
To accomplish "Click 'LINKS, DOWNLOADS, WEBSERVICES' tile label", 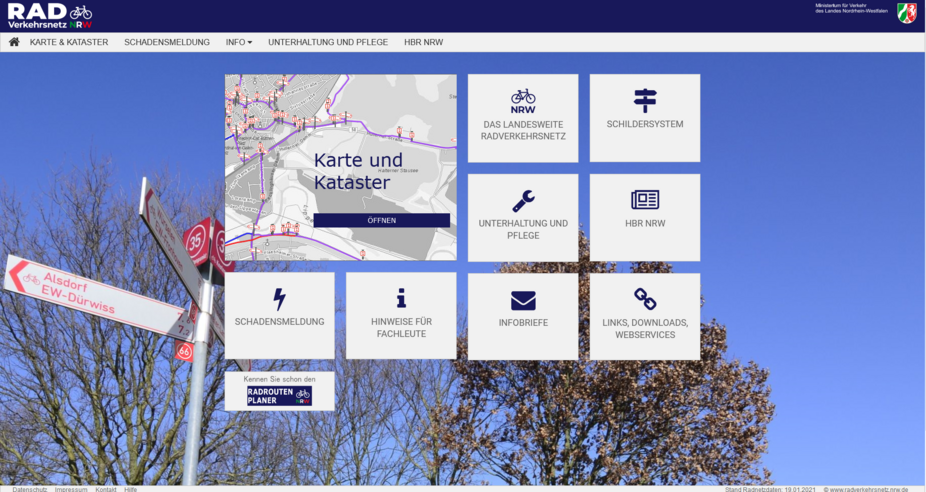I will click(645, 328).
